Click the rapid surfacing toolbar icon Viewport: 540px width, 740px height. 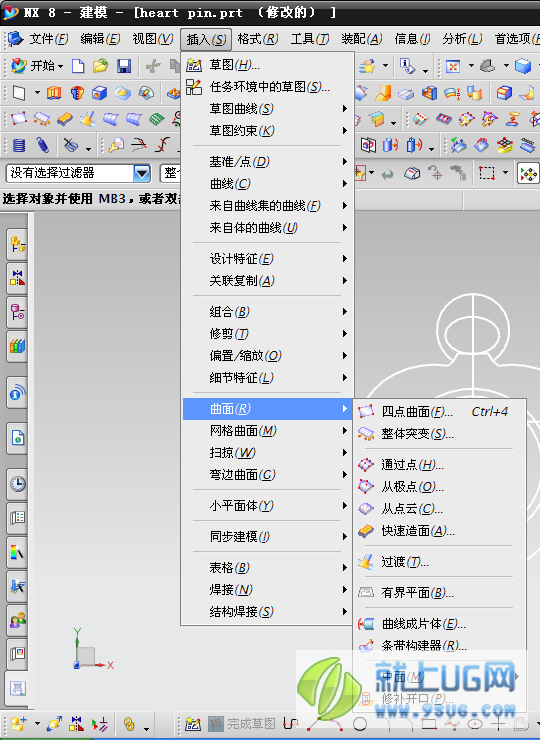point(65,118)
